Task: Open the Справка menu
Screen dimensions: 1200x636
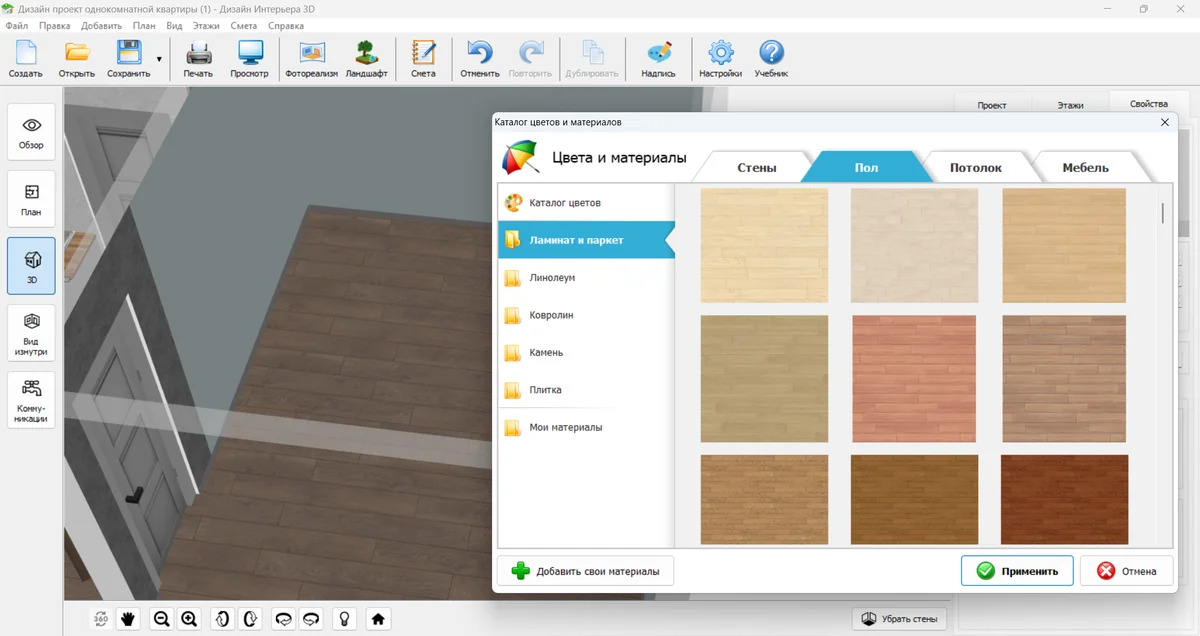Action: click(x=286, y=26)
